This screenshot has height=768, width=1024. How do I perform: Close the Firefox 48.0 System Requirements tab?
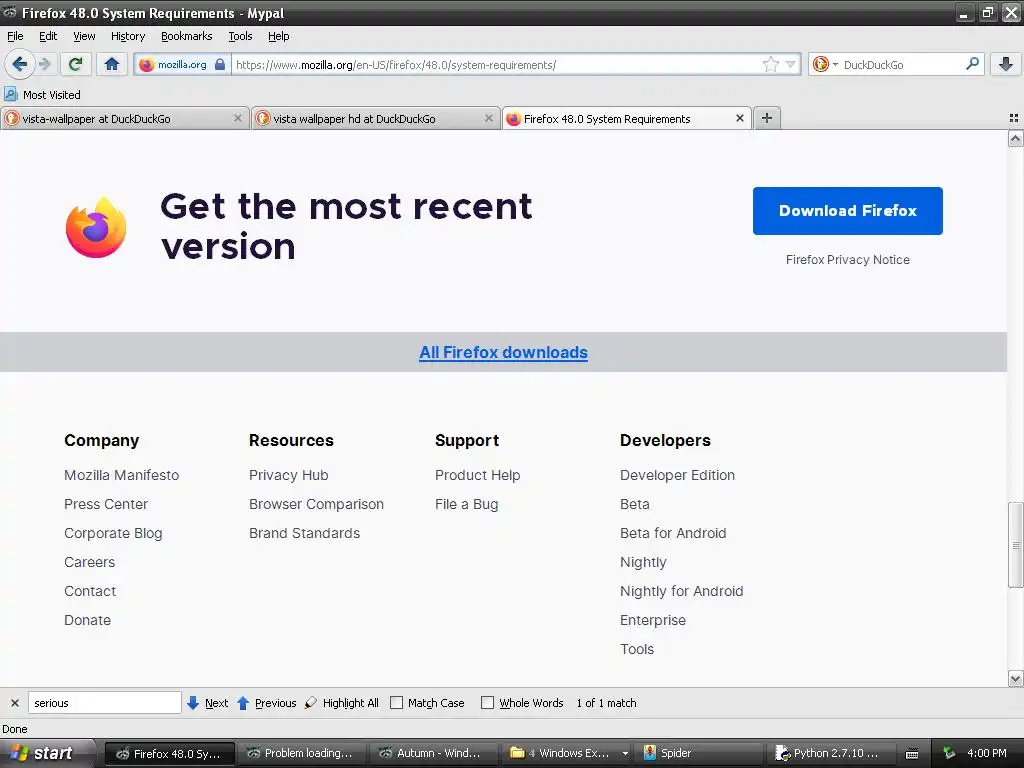click(740, 118)
